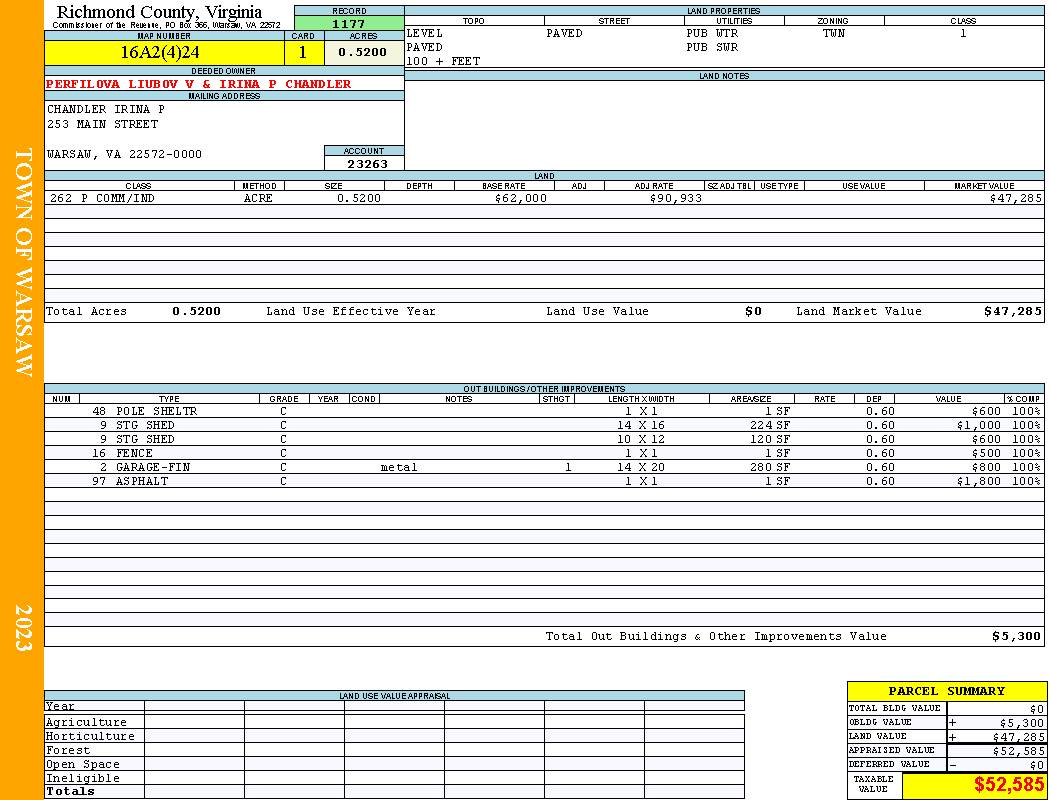Click Forest row label

67,751
